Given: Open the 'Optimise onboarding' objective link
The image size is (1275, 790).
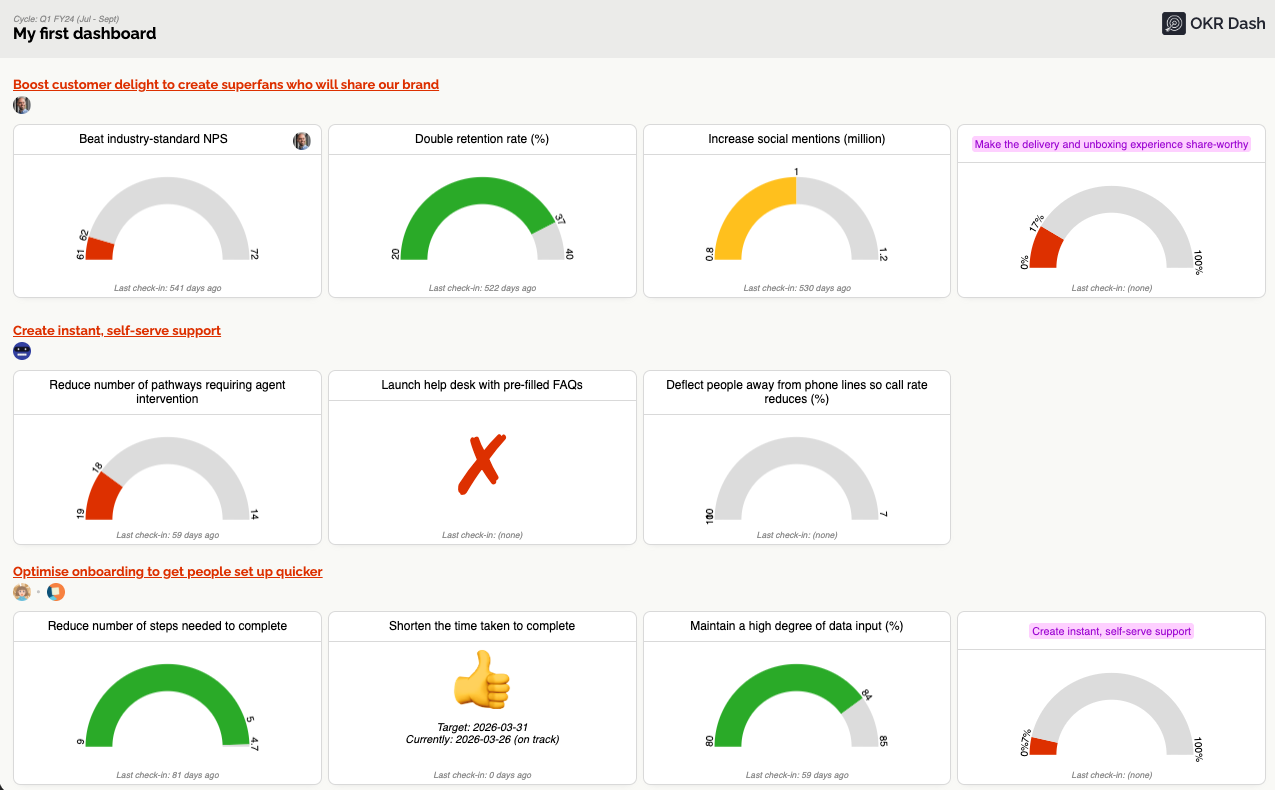Looking at the screenshot, I should coord(166,571).
